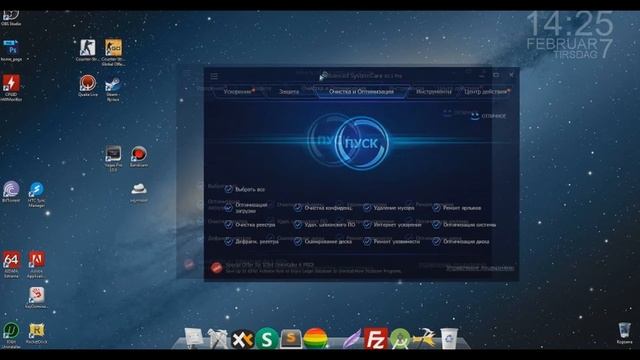The width and height of the screenshot is (640, 360).
Task: Switch to the Ускорение tab
Action: point(239,91)
